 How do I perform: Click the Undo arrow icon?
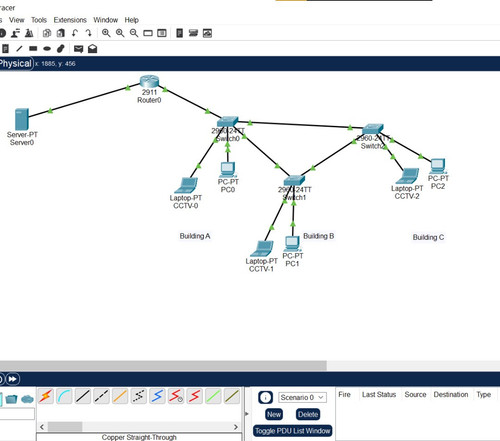point(75,33)
